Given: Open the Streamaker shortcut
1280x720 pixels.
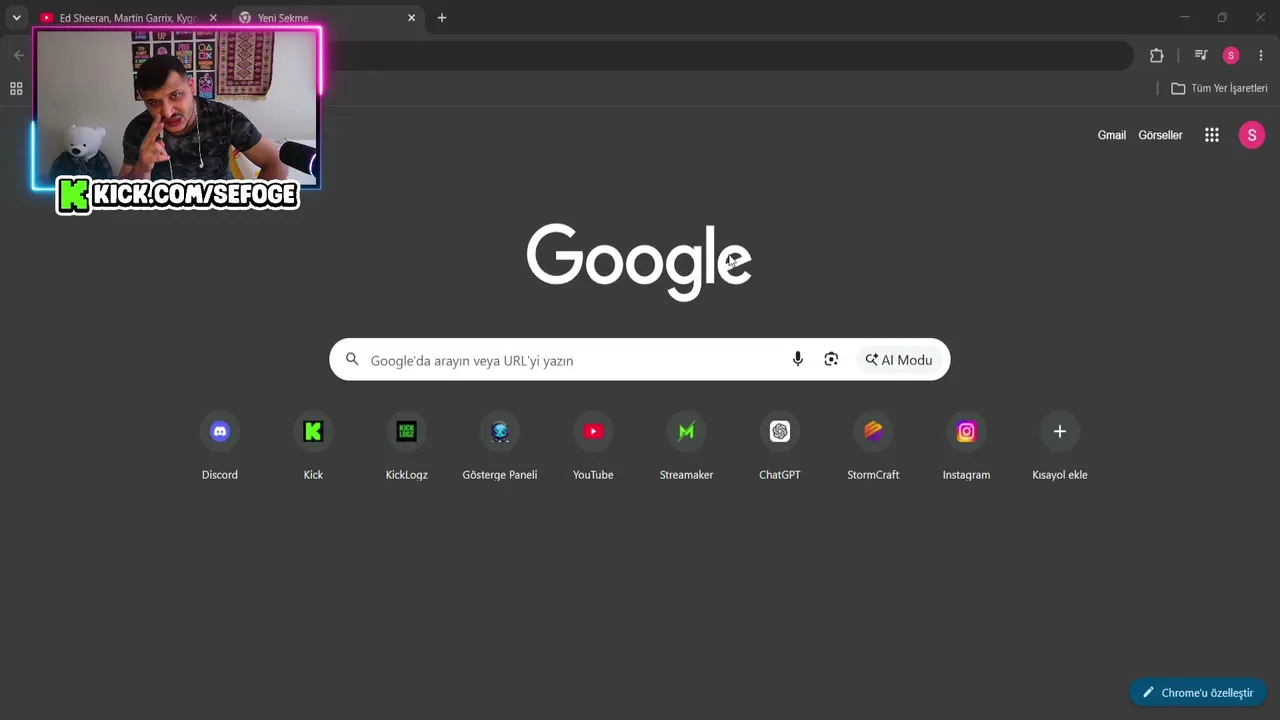Looking at the screenshot, I should coord(686,447).
